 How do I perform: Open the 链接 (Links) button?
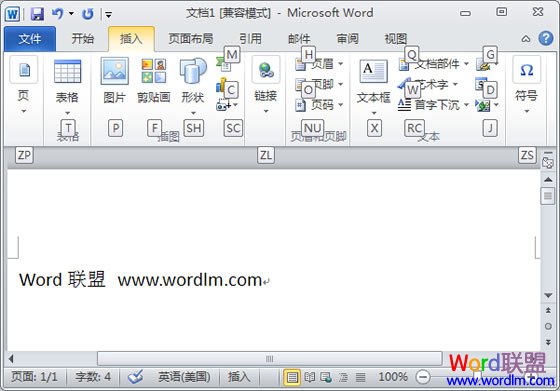[x=266, y=86]
